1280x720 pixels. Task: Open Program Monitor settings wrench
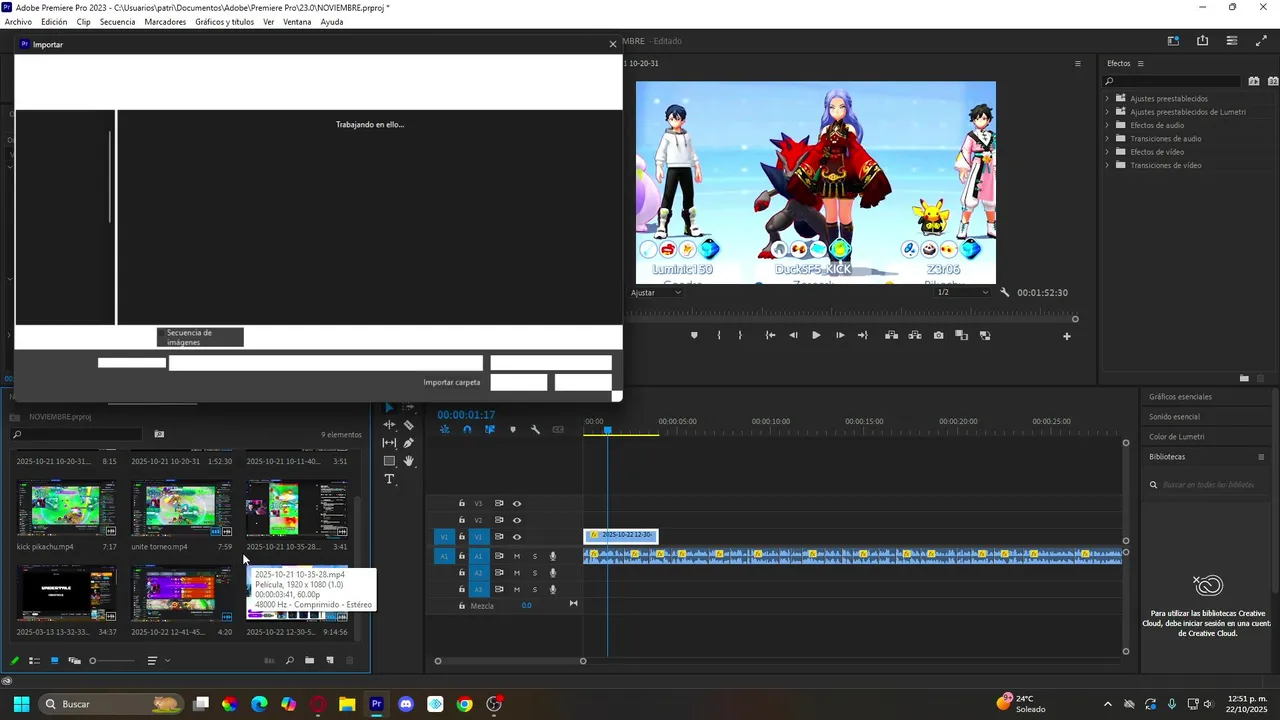1005,293
